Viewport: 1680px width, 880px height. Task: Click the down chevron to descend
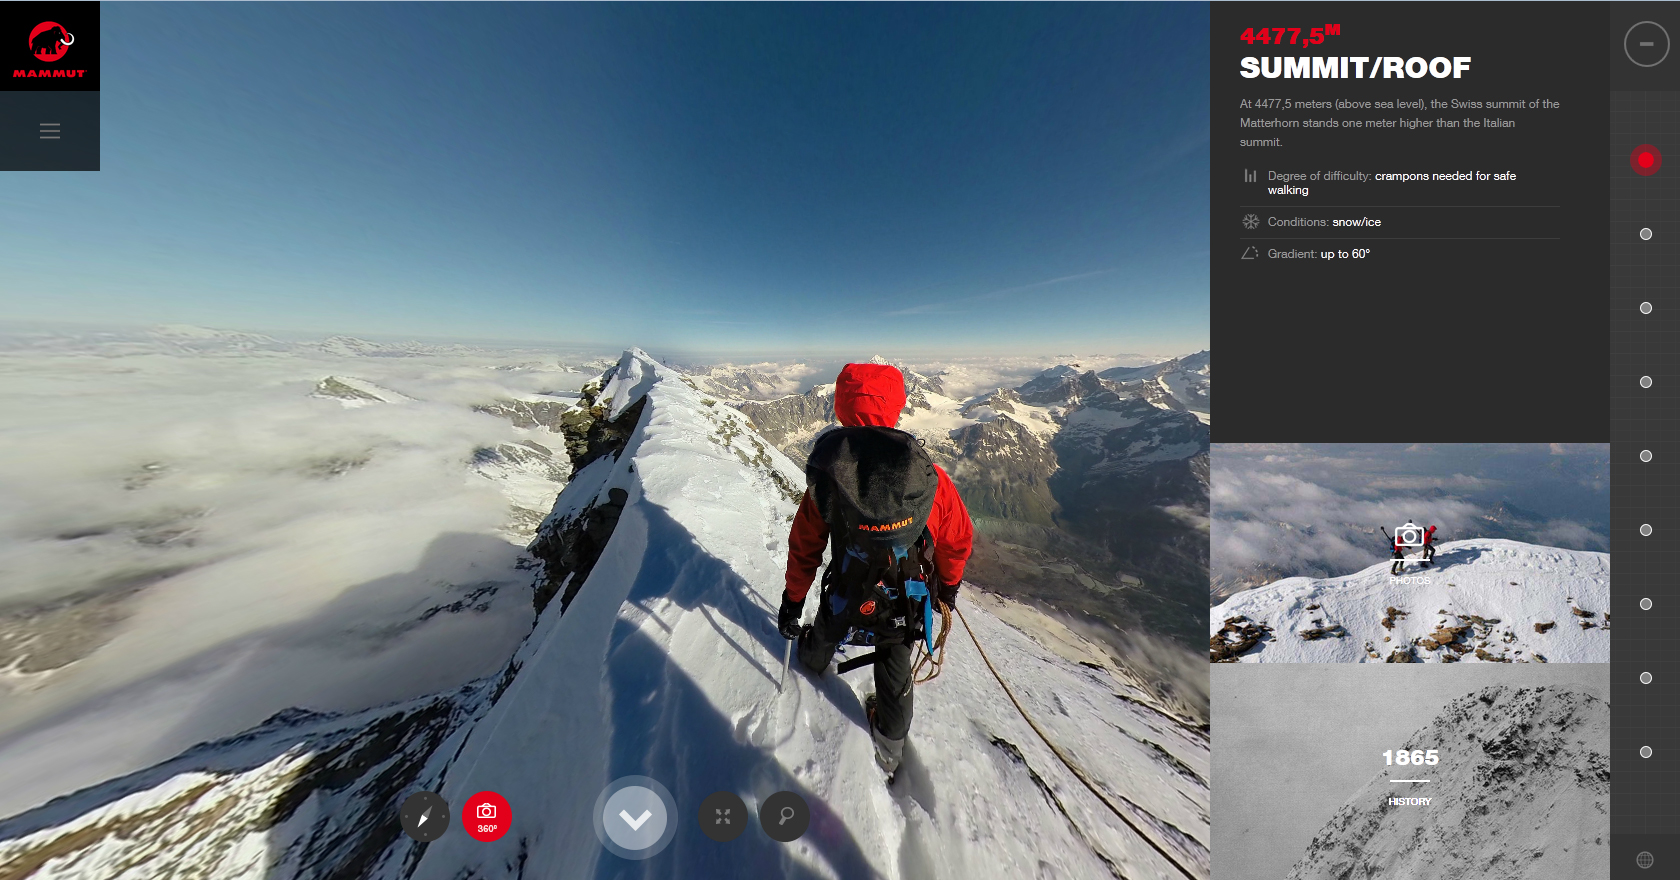[x=635, y=819]
